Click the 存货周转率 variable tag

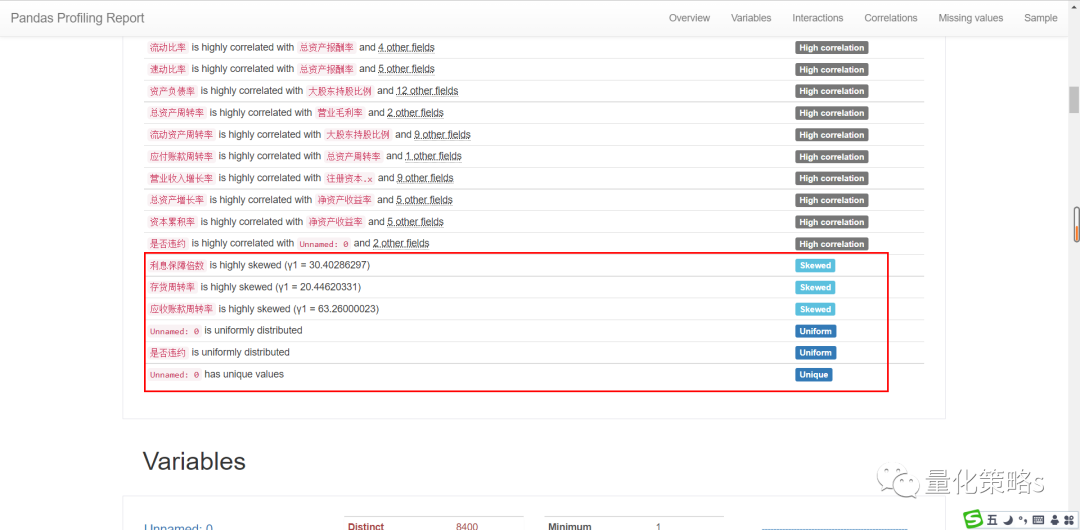(172, 287)
